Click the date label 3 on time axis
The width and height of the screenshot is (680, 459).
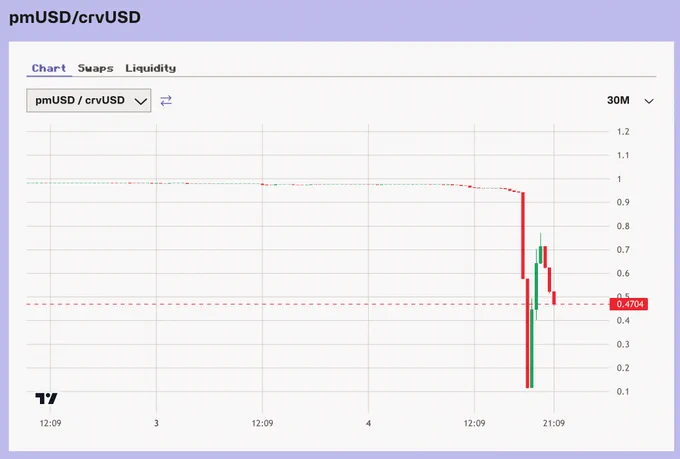pyautogui.click(x=156, y=423)
